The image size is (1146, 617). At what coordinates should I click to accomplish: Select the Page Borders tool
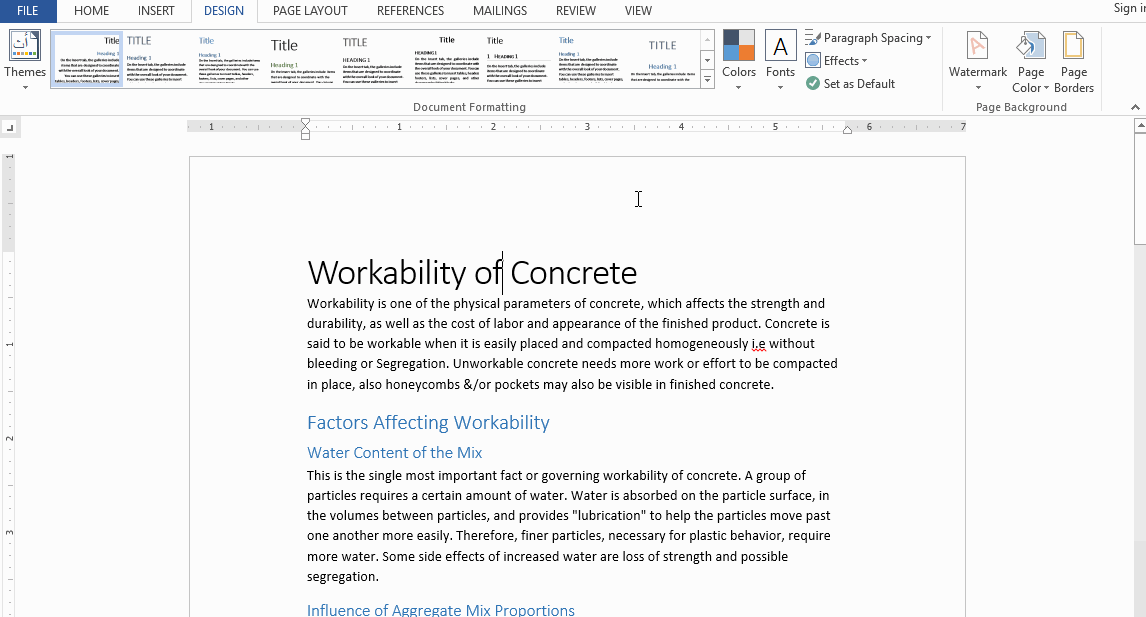tap(1073, 62)
